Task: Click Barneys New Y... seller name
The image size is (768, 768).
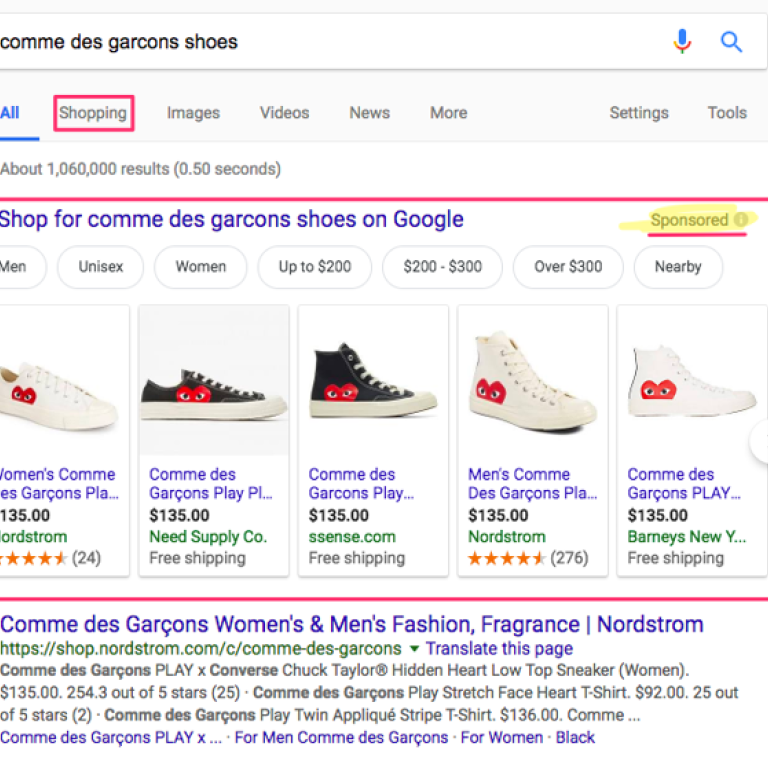Action: coord(687,537)
